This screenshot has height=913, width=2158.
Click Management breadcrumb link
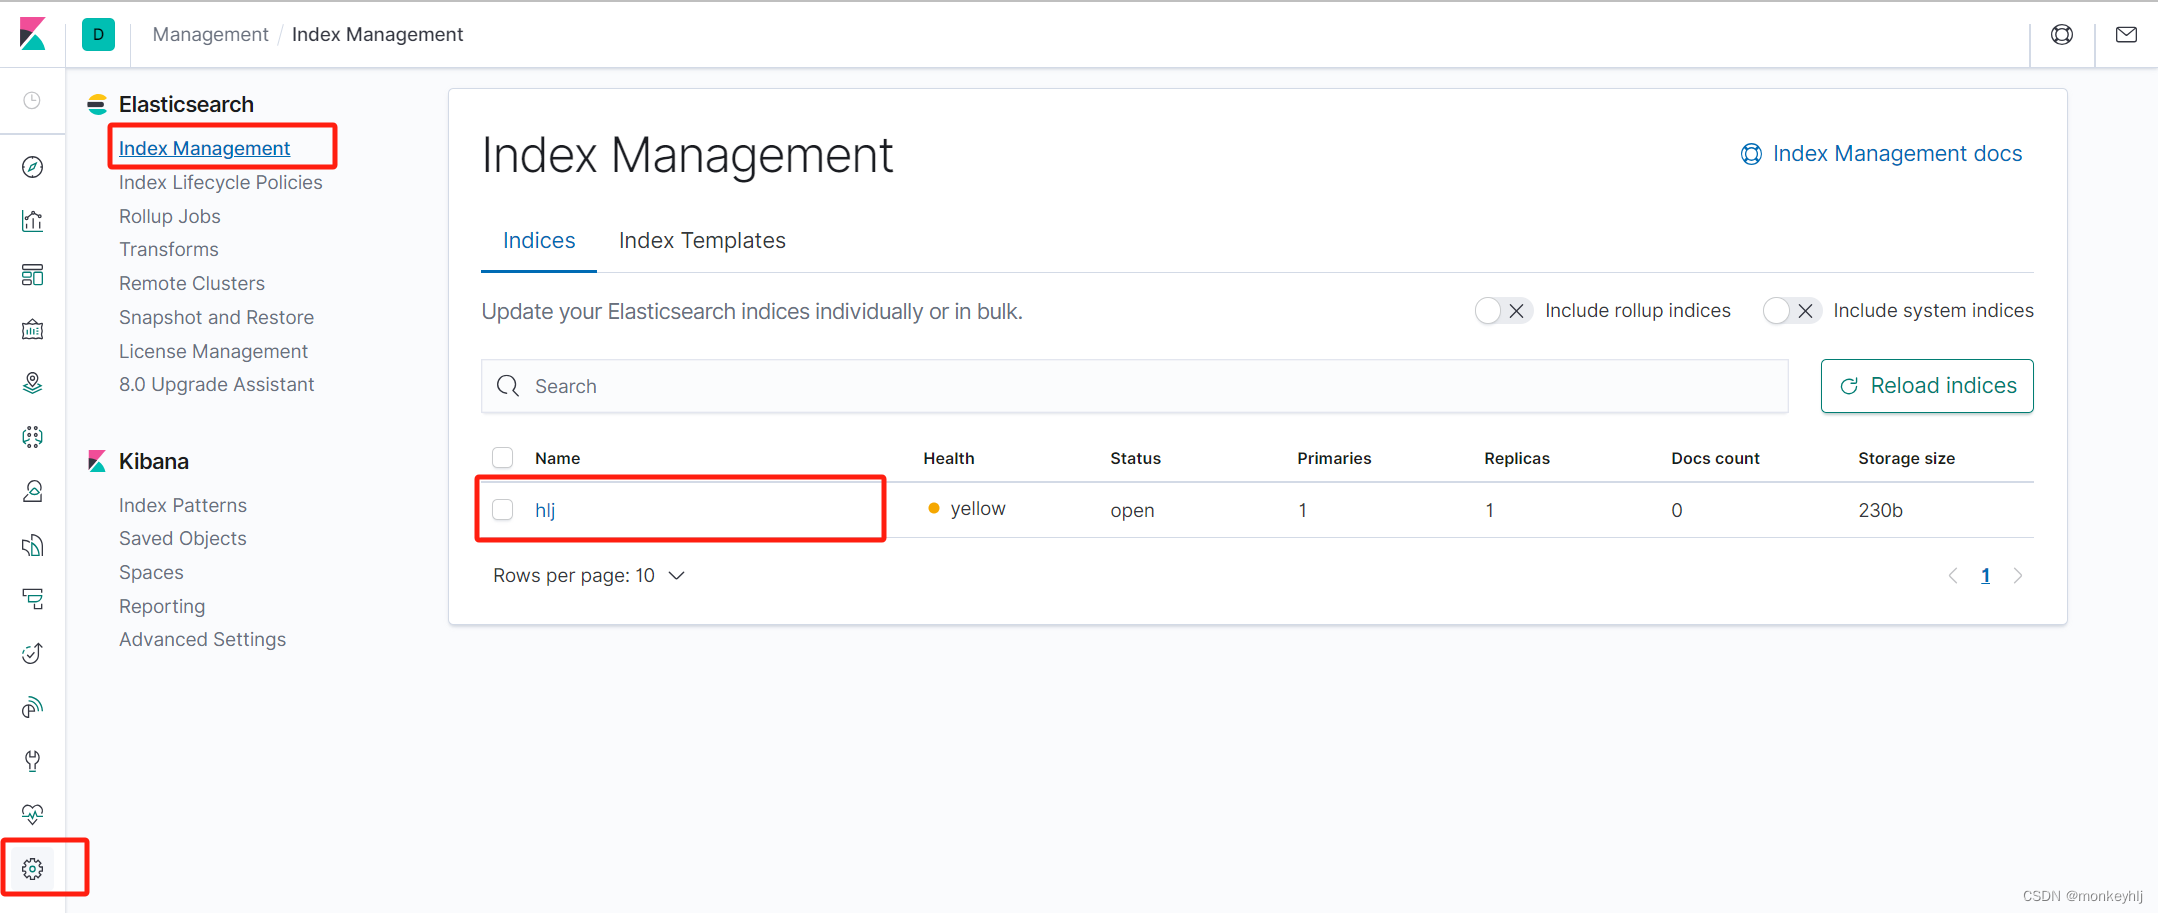[x=210, y=34]
